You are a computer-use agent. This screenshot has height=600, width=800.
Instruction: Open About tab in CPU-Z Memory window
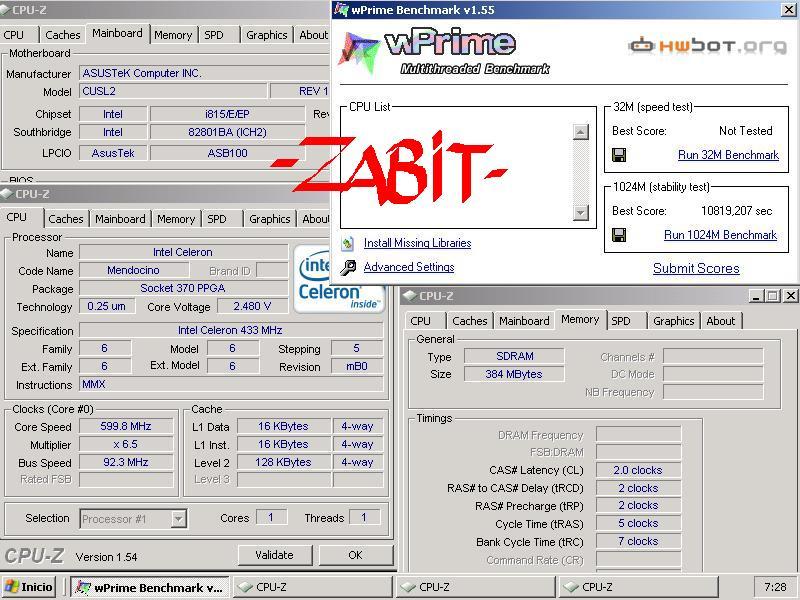click(x=720, y=321)
